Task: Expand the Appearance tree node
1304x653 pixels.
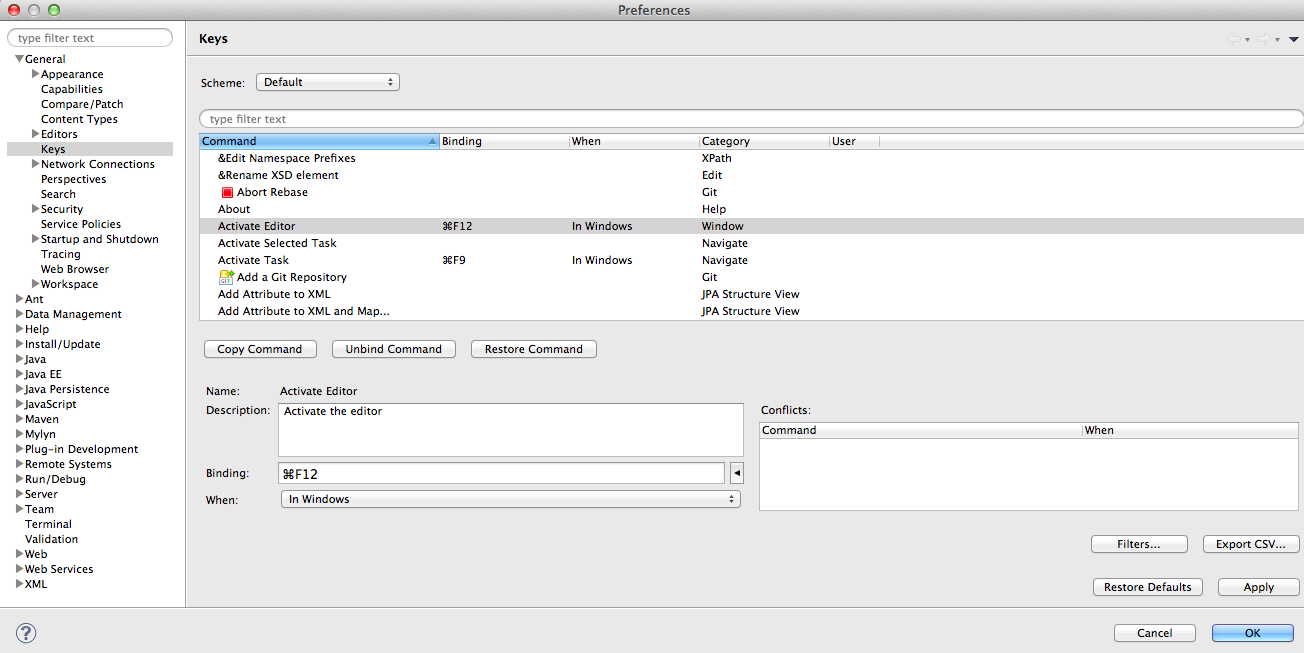Action: (x=35, y=74)
